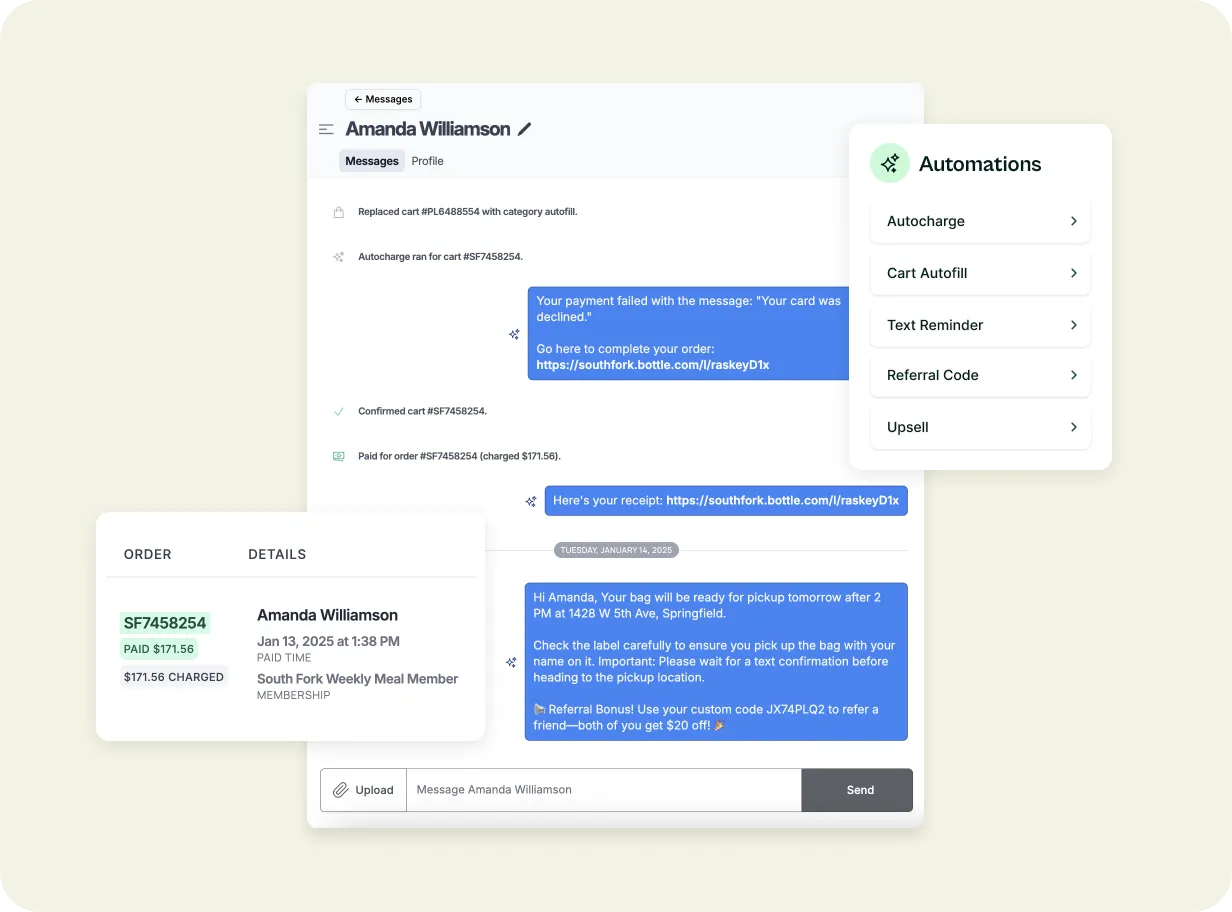Expand the Upsell automation
This screenshot has height=912, width=1232.
click(980, 427)
